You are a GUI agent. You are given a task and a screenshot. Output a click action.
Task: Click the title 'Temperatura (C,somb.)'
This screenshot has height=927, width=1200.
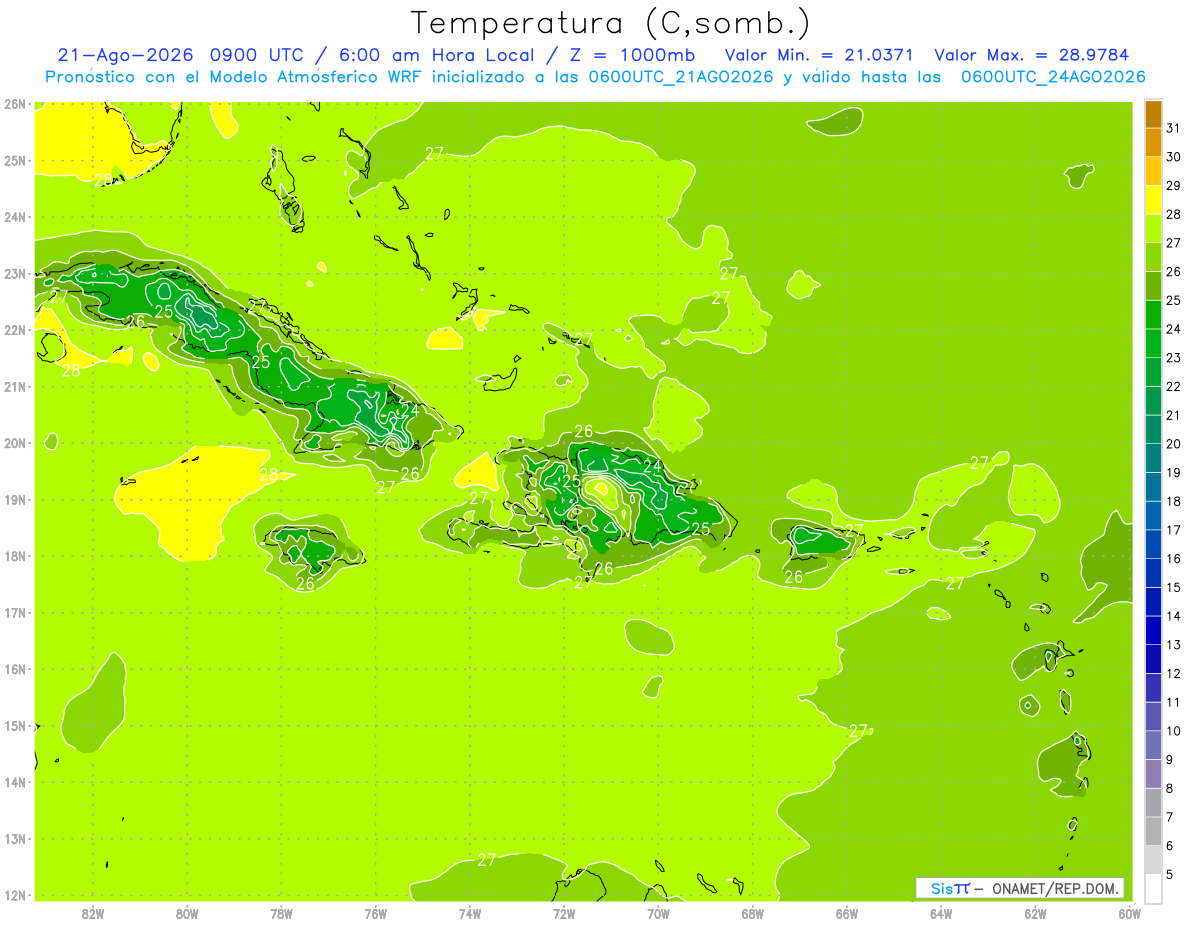tap(611, 22)
